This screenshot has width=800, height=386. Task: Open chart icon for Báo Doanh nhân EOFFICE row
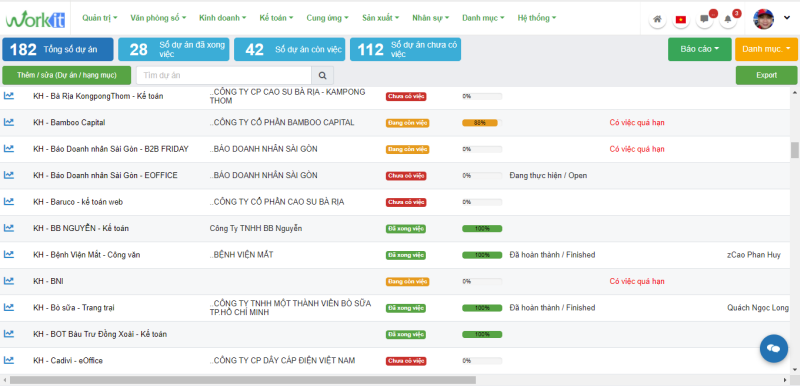(9, 175)
